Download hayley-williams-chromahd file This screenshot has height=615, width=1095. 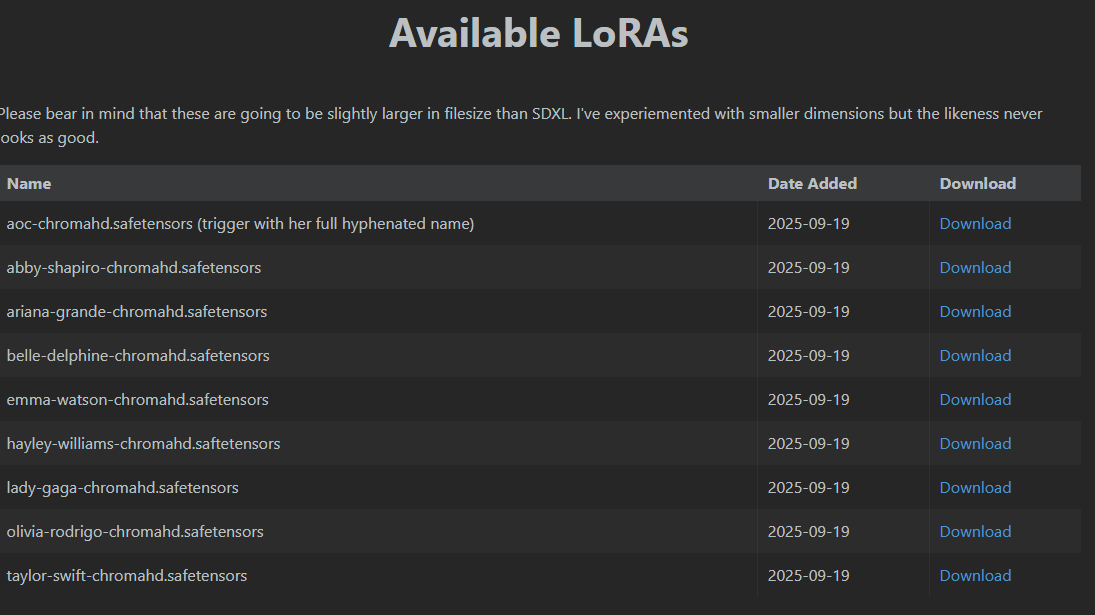(x=975, y=443)
